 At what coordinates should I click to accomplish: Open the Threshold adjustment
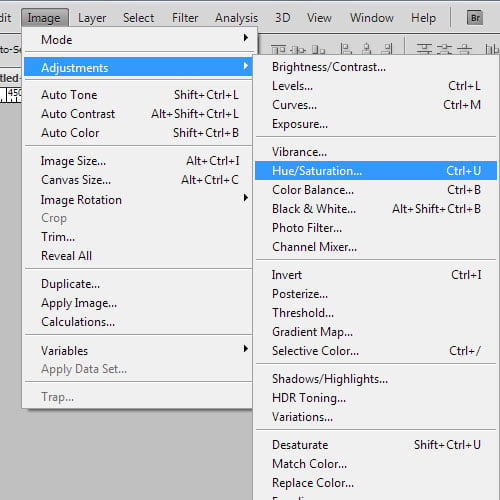coord(376,313)
